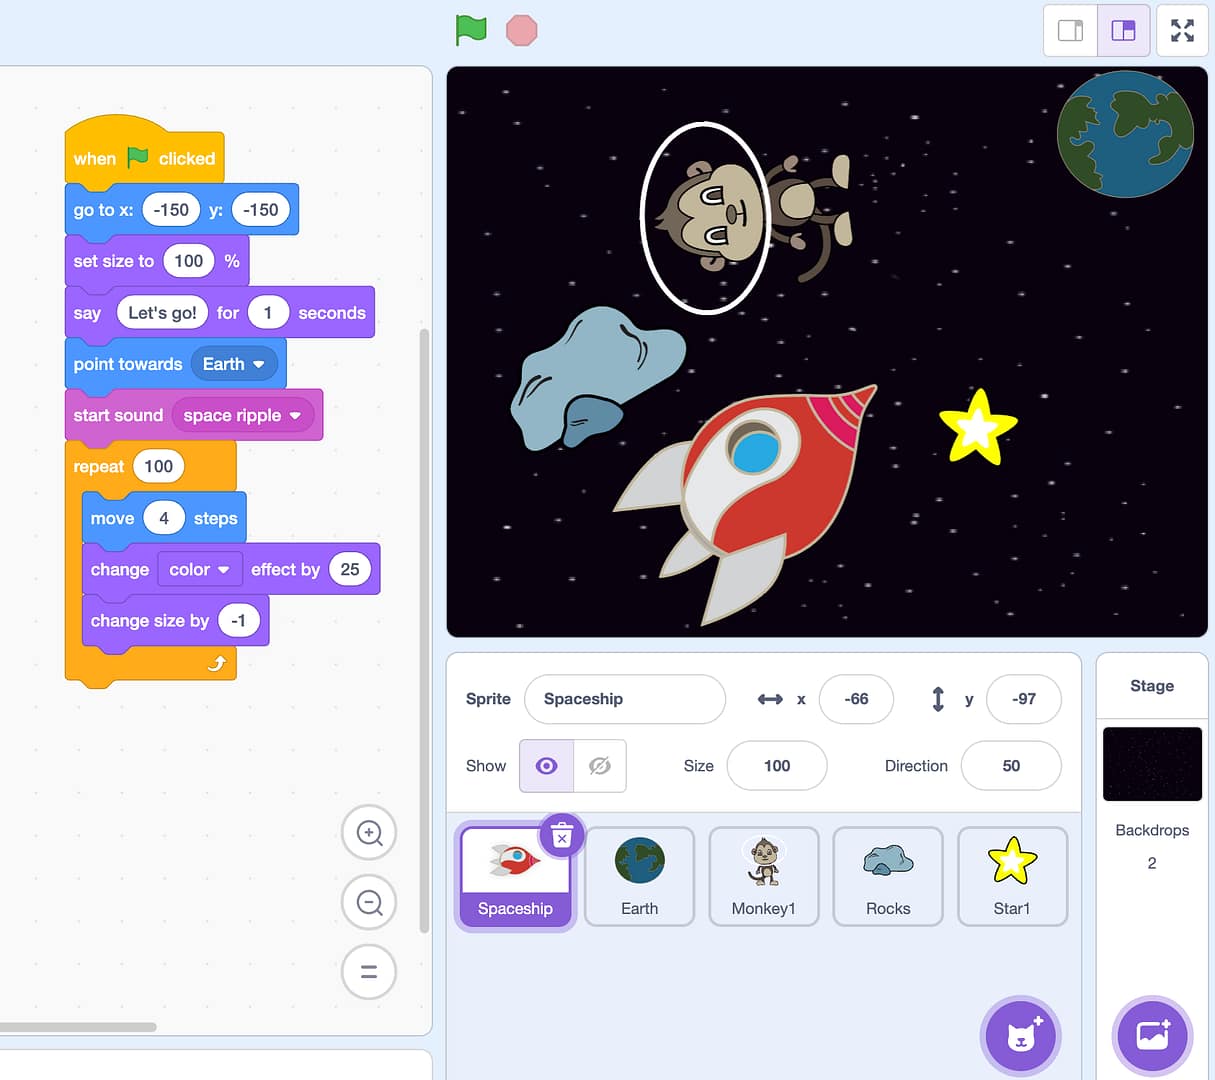The height and width of the screenshot is (1080, 1215).
Task: Click the green flag to run project
Action: coord(471,30)
